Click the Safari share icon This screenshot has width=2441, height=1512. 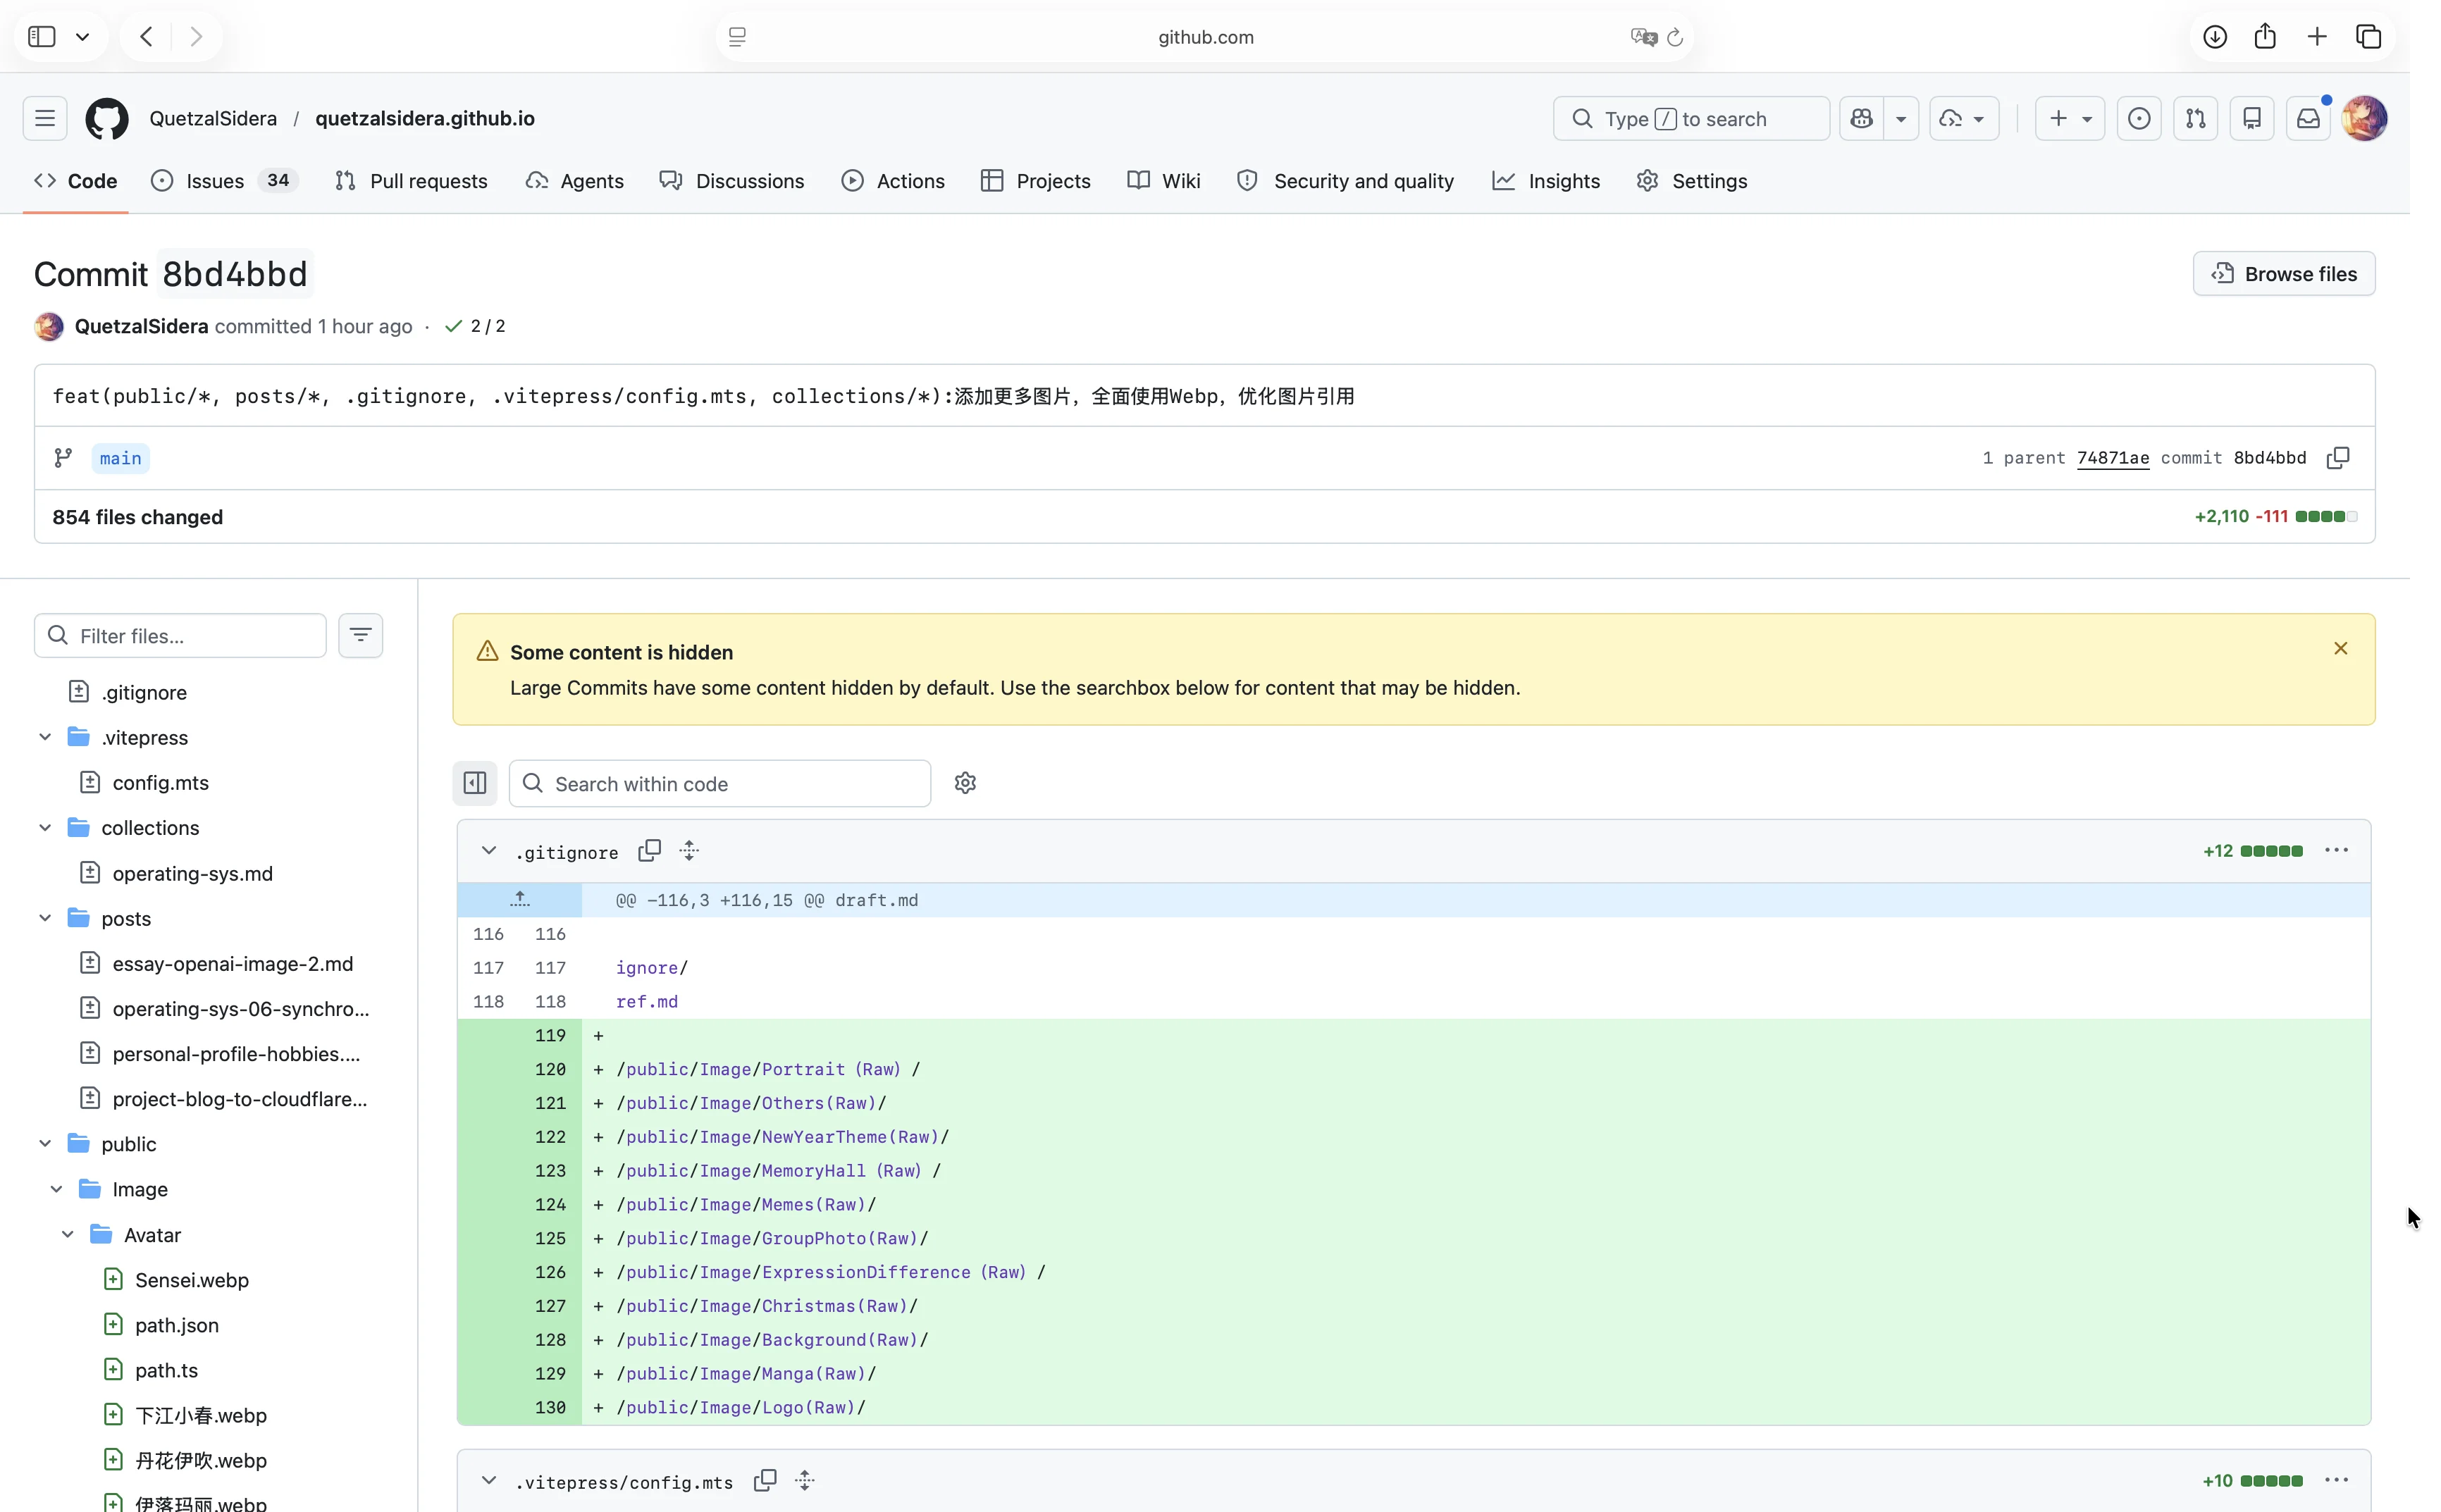coord(2265,37)
